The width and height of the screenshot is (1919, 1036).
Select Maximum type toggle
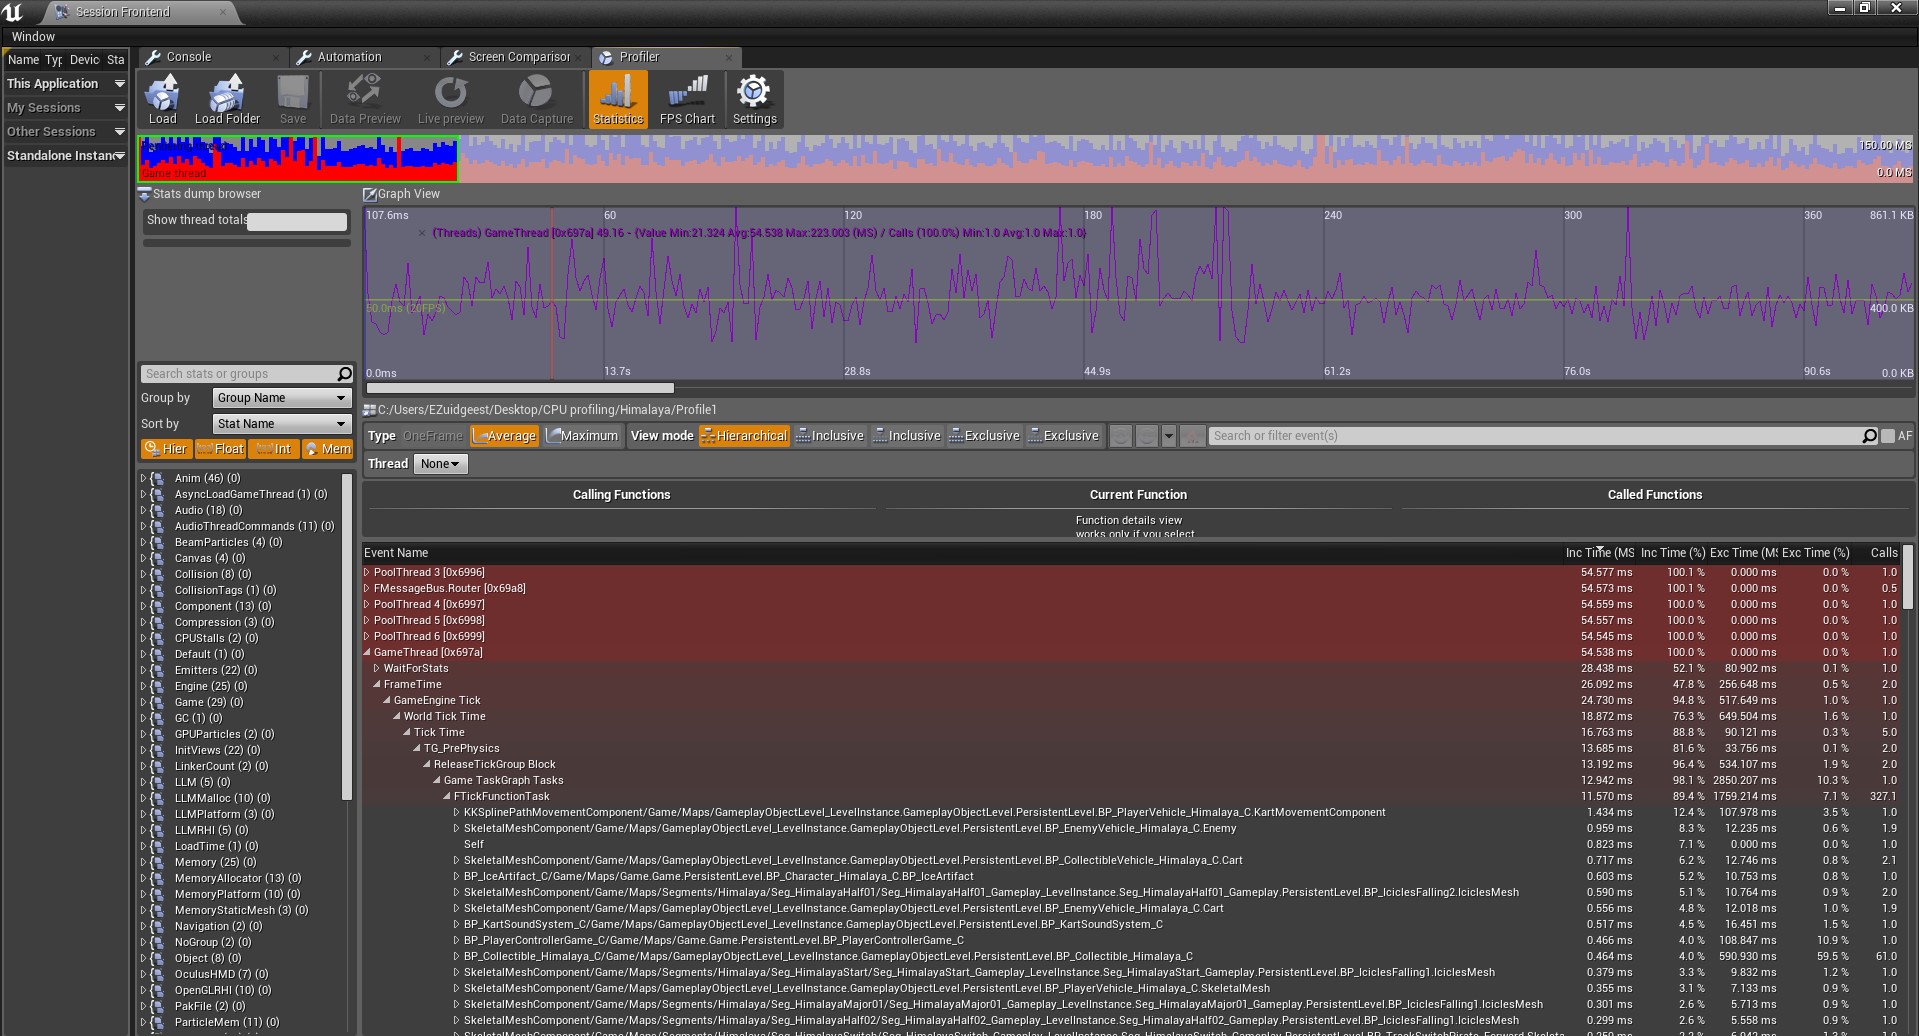click(x=582, y=436)
